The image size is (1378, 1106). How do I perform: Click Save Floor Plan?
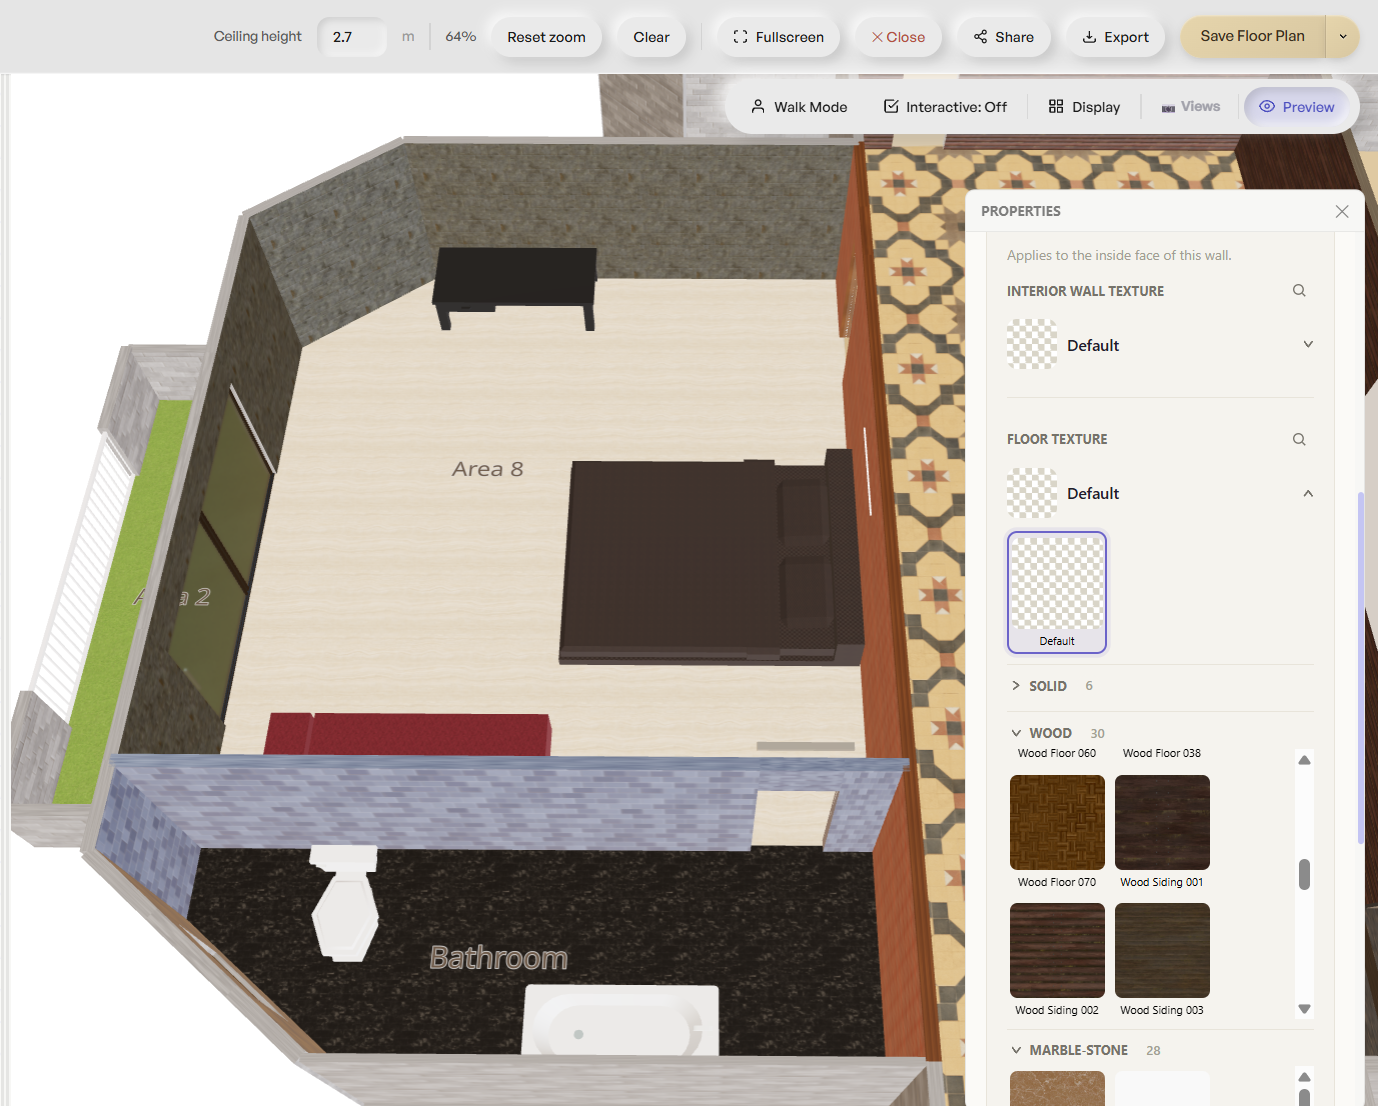[1252, 36]
